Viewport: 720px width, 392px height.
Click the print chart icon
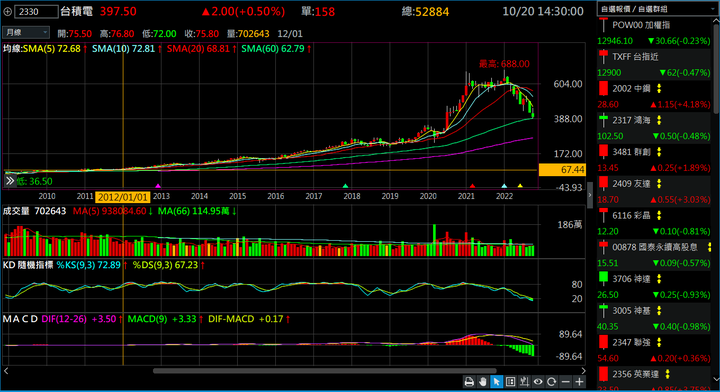pos(469,381)
